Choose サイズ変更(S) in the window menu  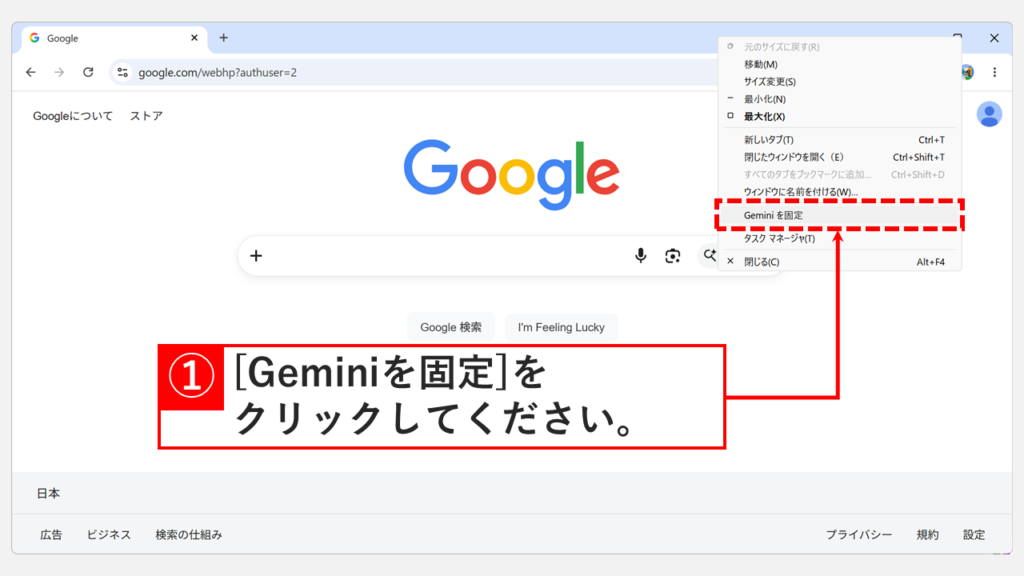(840, 82)
